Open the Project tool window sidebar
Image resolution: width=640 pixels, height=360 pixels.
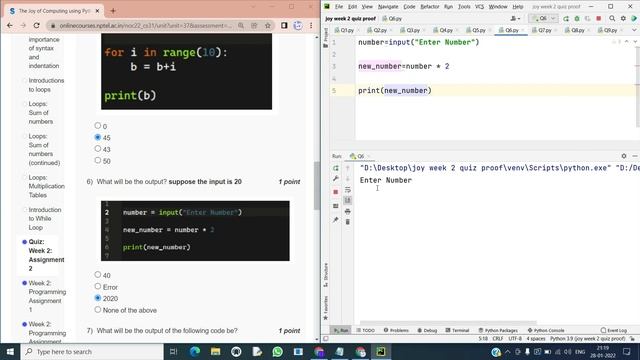(x=325, y=38)
